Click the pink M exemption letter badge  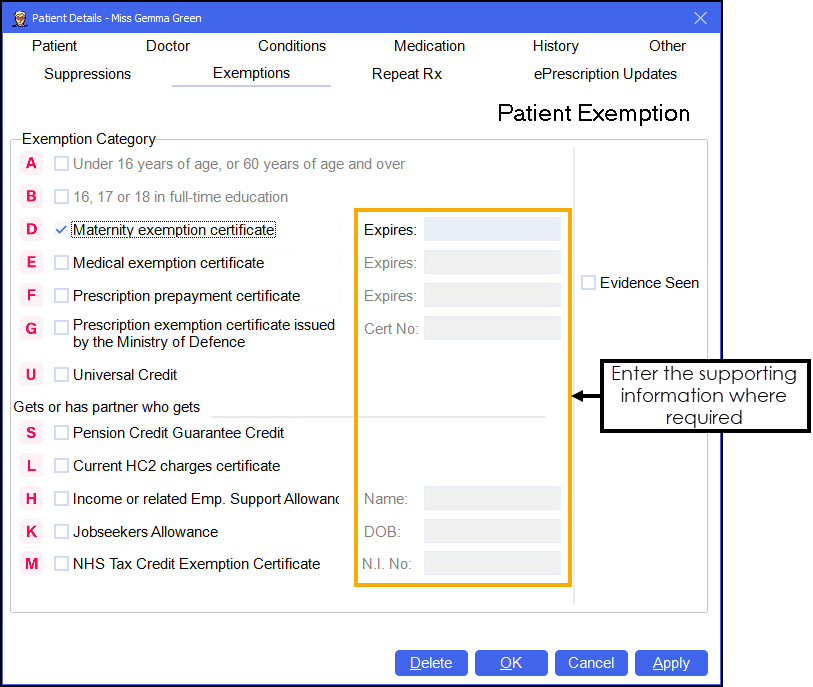click(x=32, y=564)
